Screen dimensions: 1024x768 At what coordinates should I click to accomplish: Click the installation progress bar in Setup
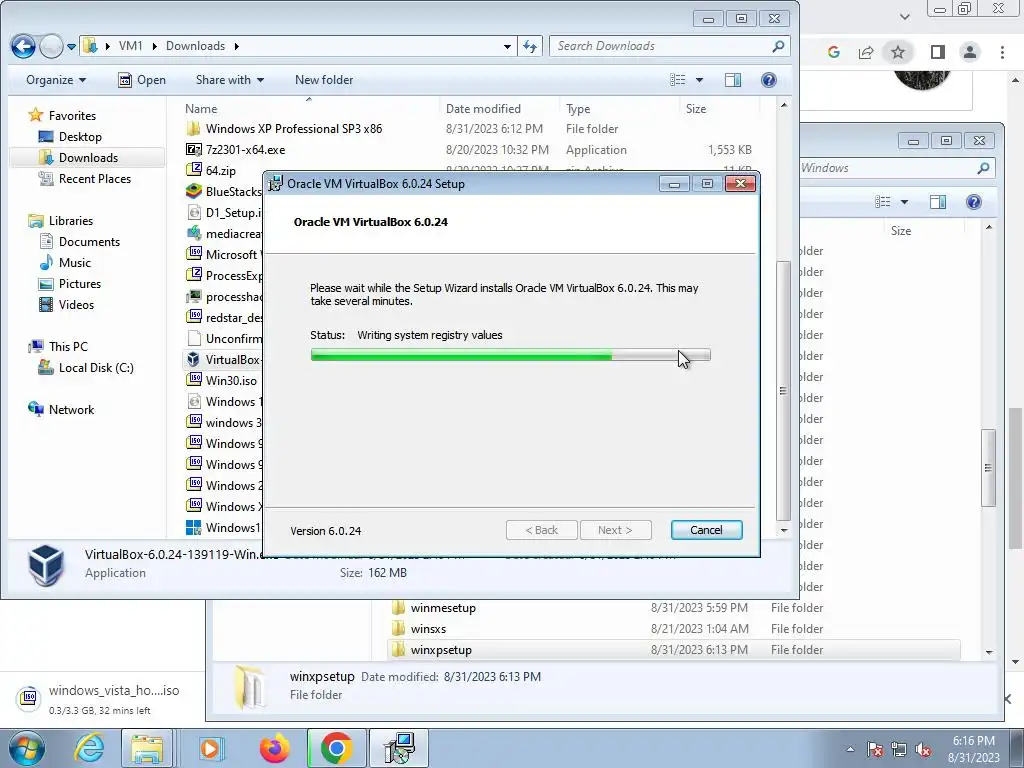pos(510,355)
